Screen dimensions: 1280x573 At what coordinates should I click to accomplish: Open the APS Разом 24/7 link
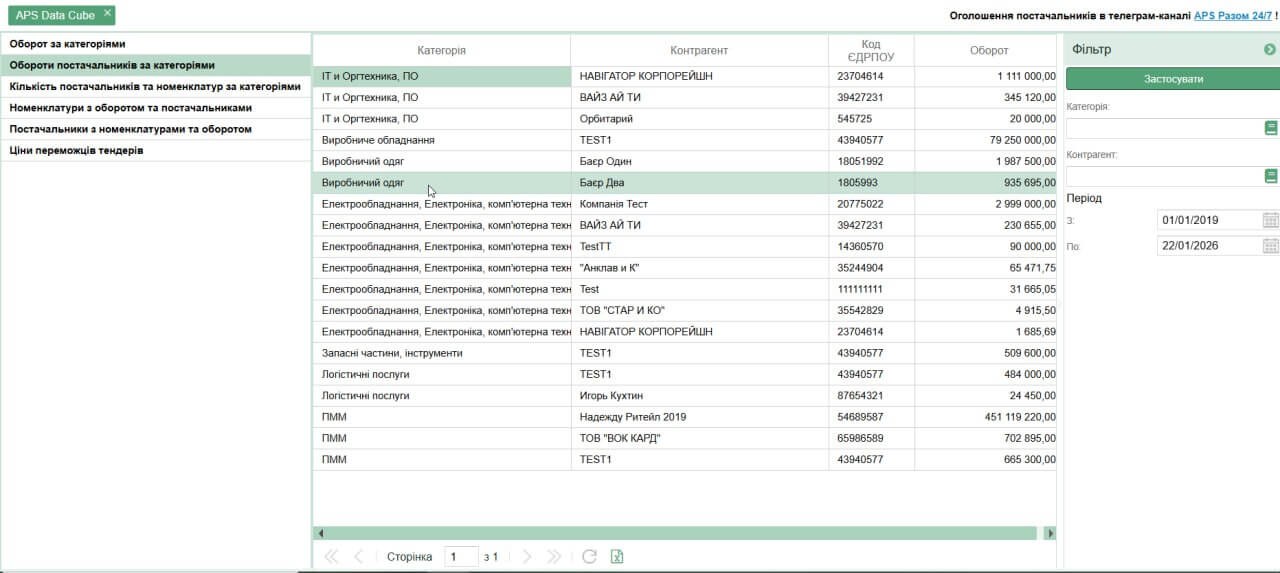click(1232, 16)
